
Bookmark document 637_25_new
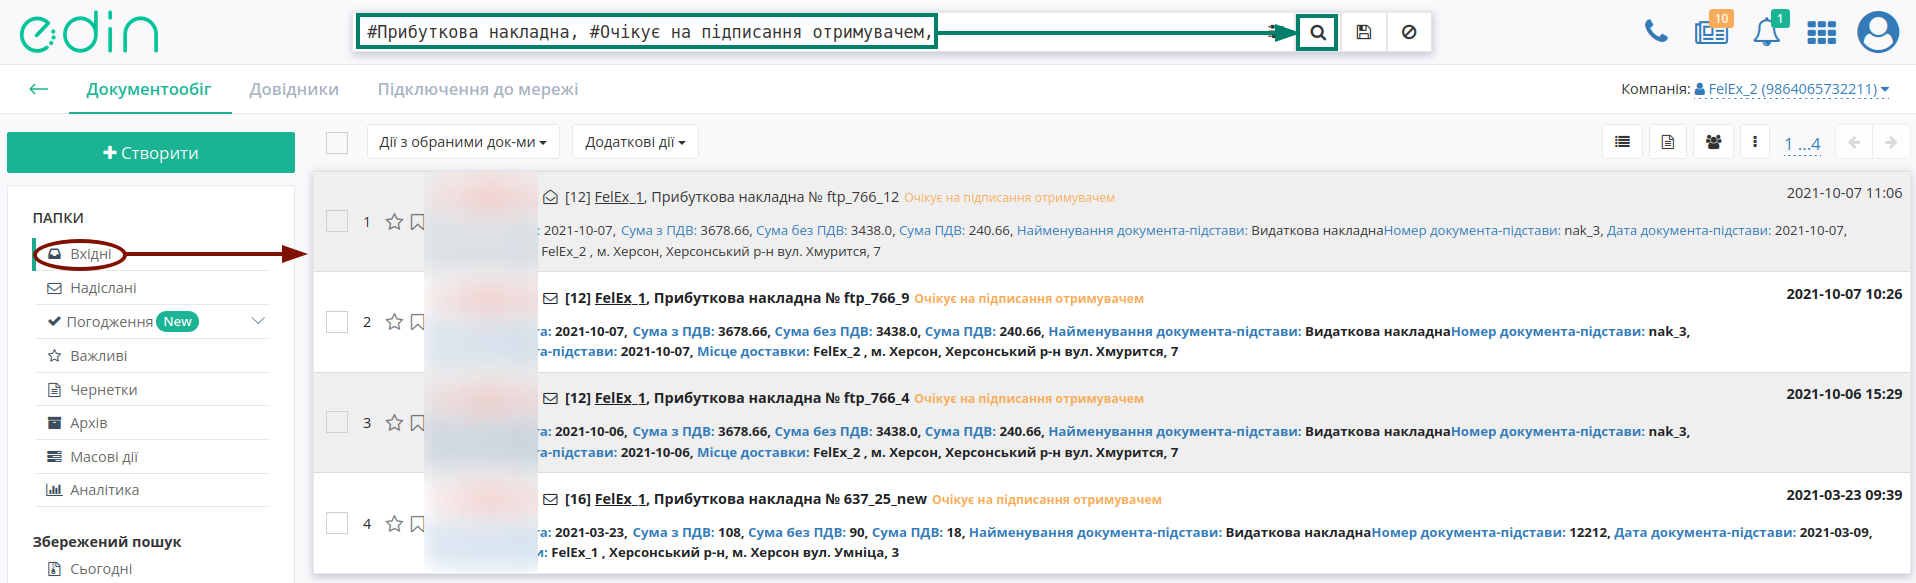pyautogui.click(x=418, y=524)
